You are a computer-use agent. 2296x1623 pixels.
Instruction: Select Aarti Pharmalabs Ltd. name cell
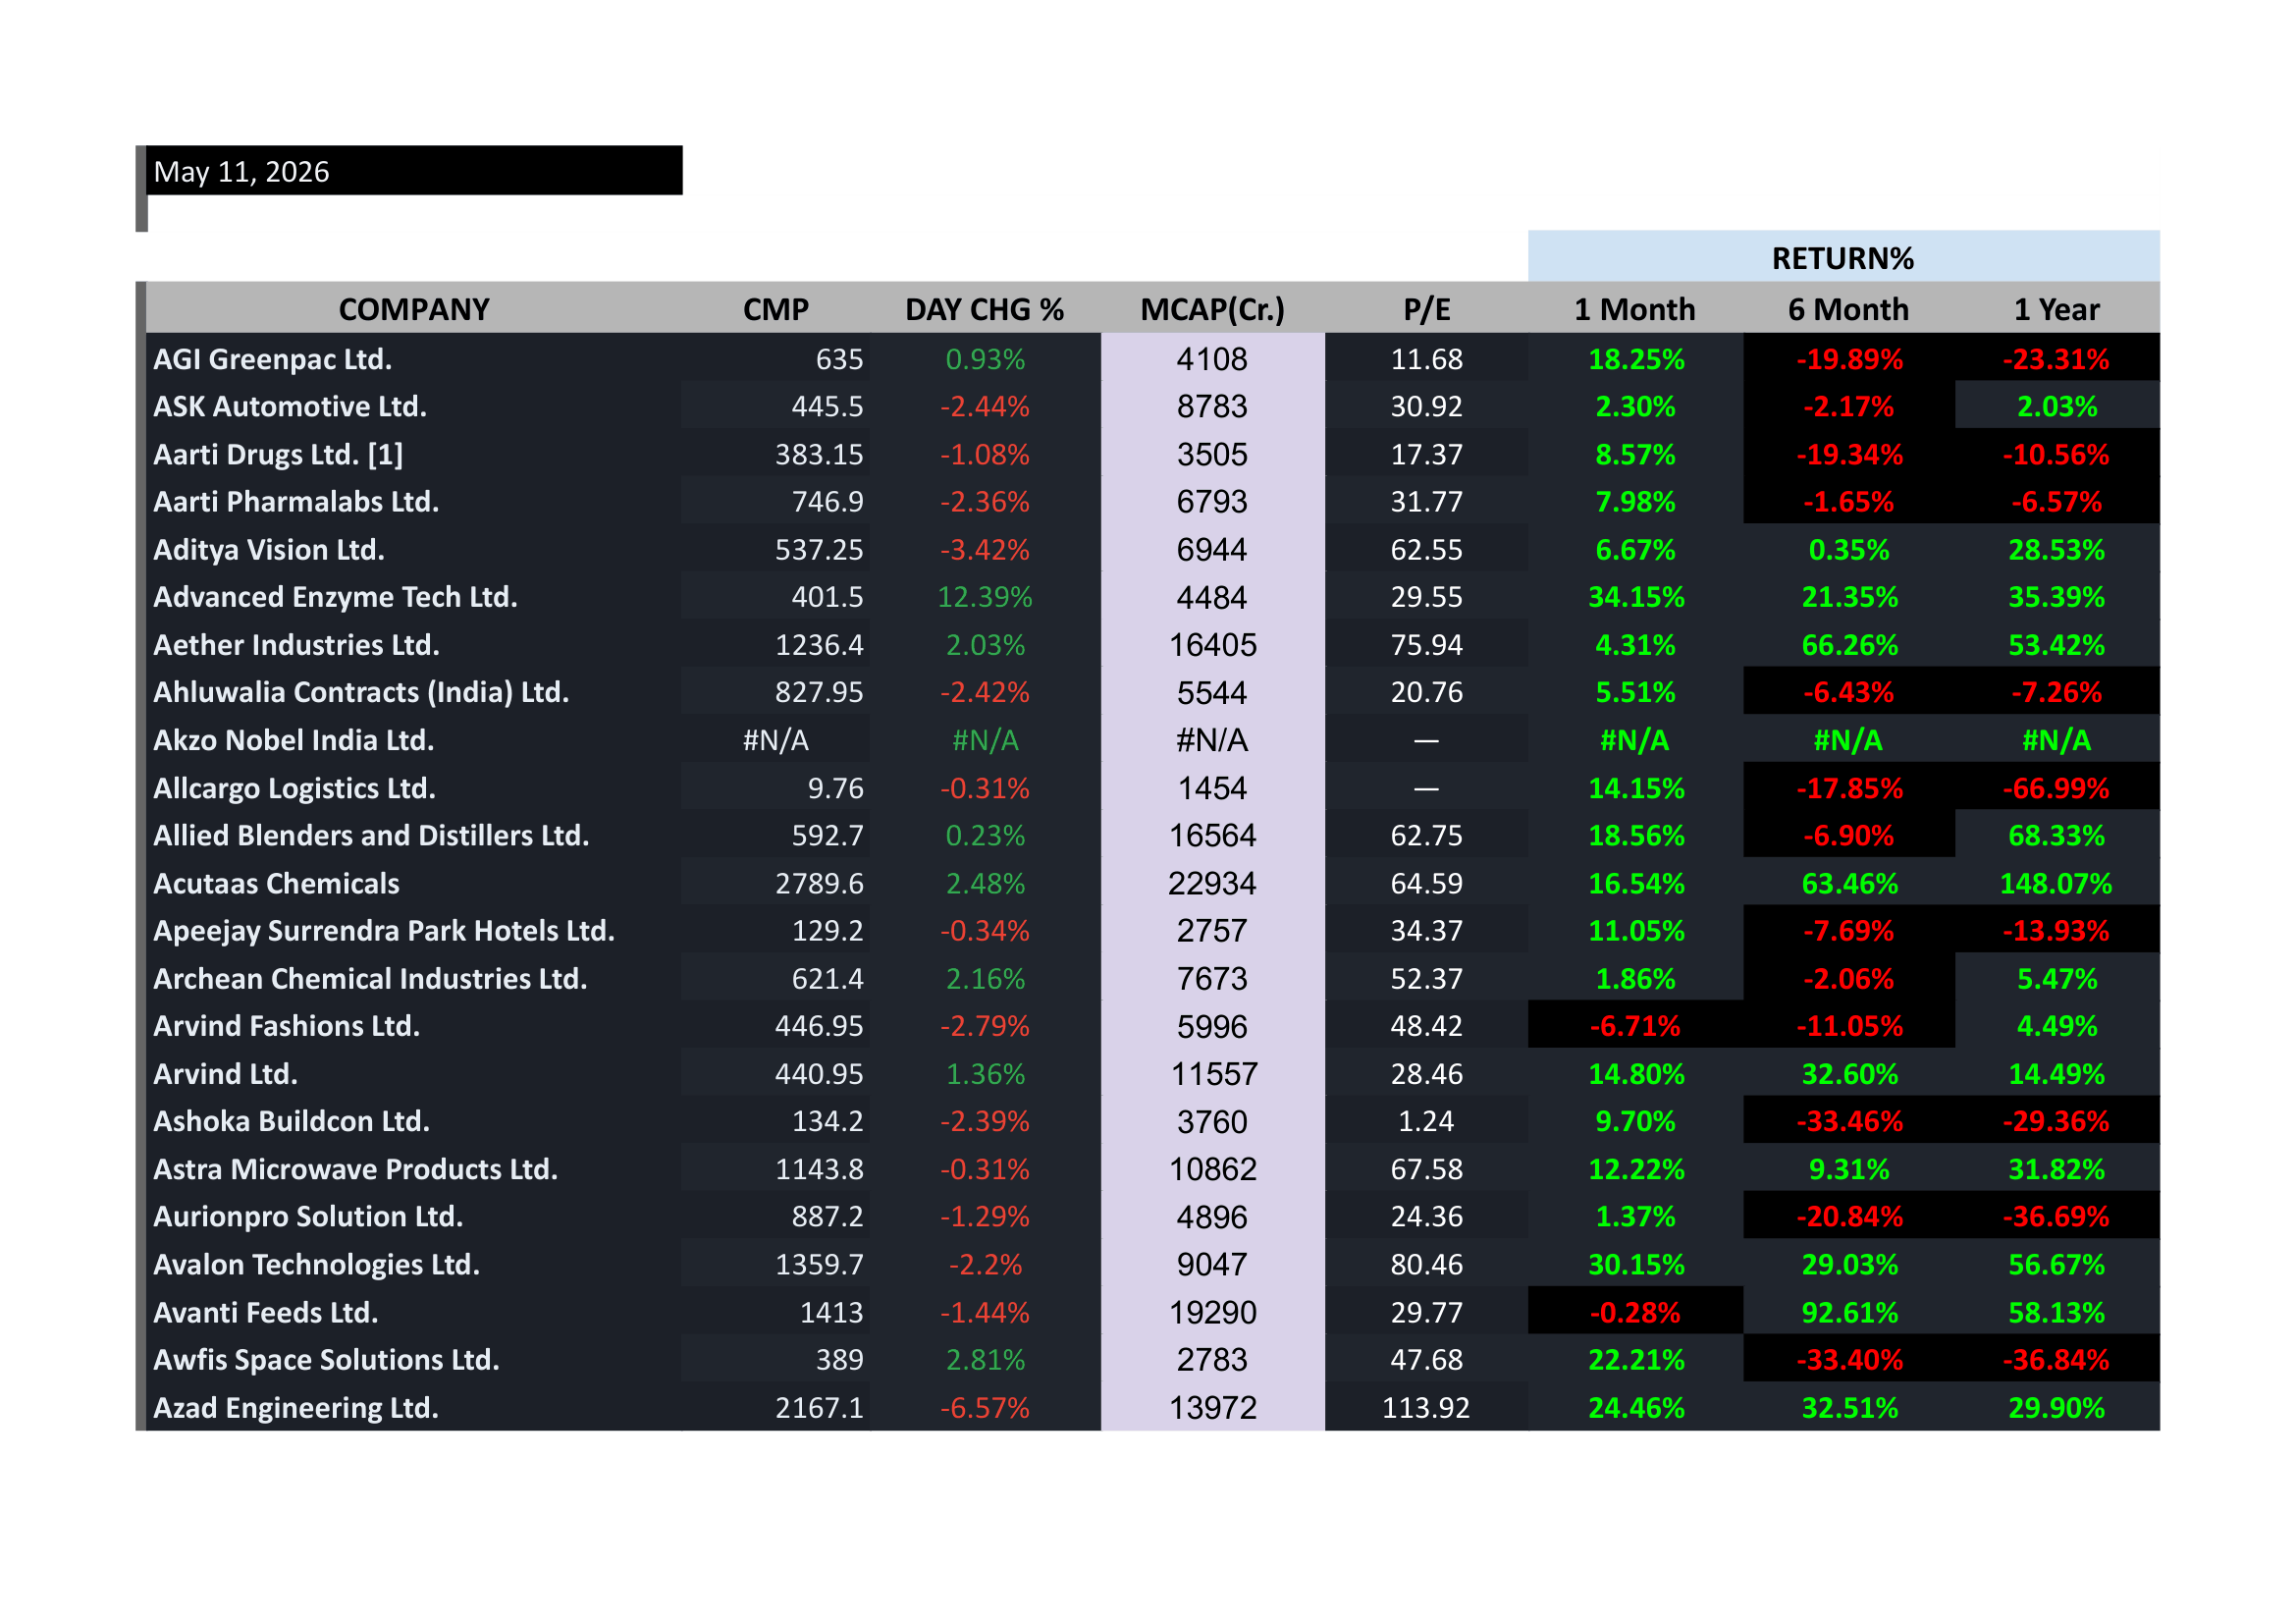pos(296,501)
